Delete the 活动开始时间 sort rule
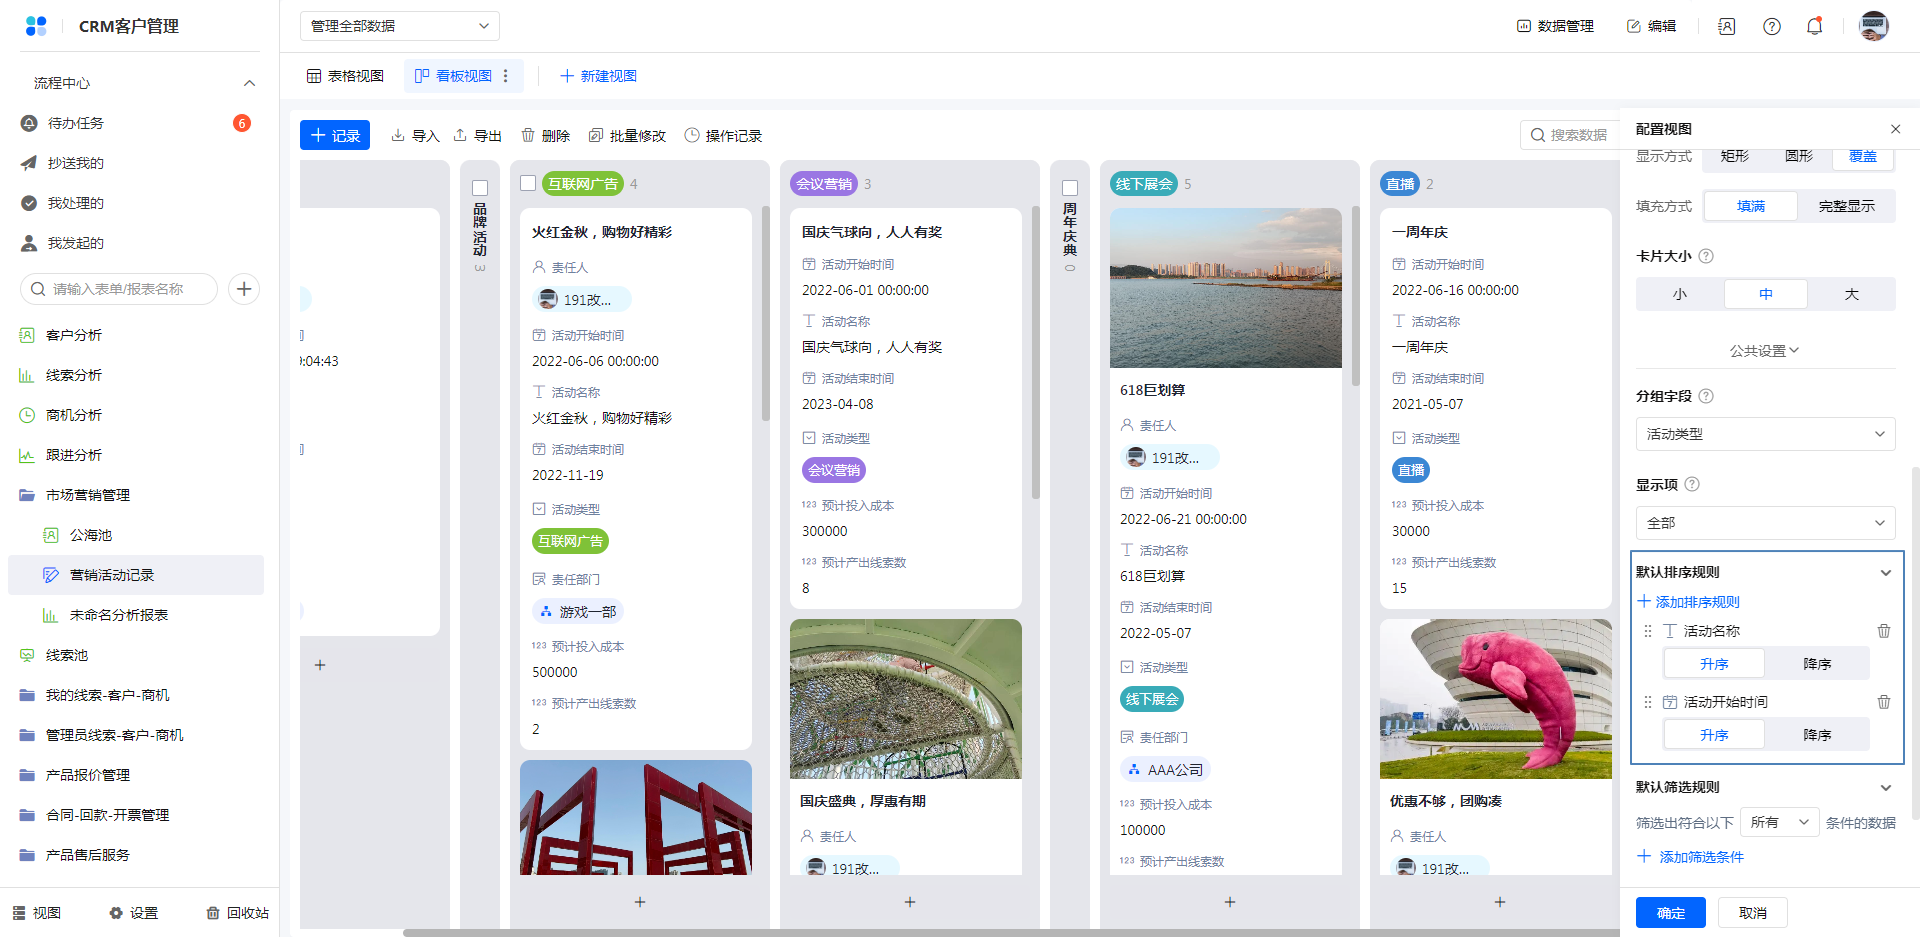1920x937 pixels. point(1883,702)
